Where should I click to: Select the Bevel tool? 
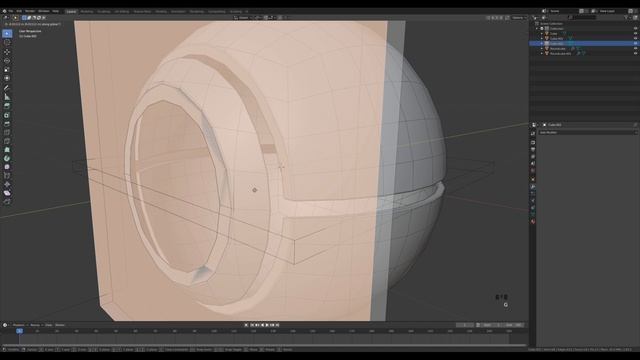pyautogui.click(x=7, y=123)
